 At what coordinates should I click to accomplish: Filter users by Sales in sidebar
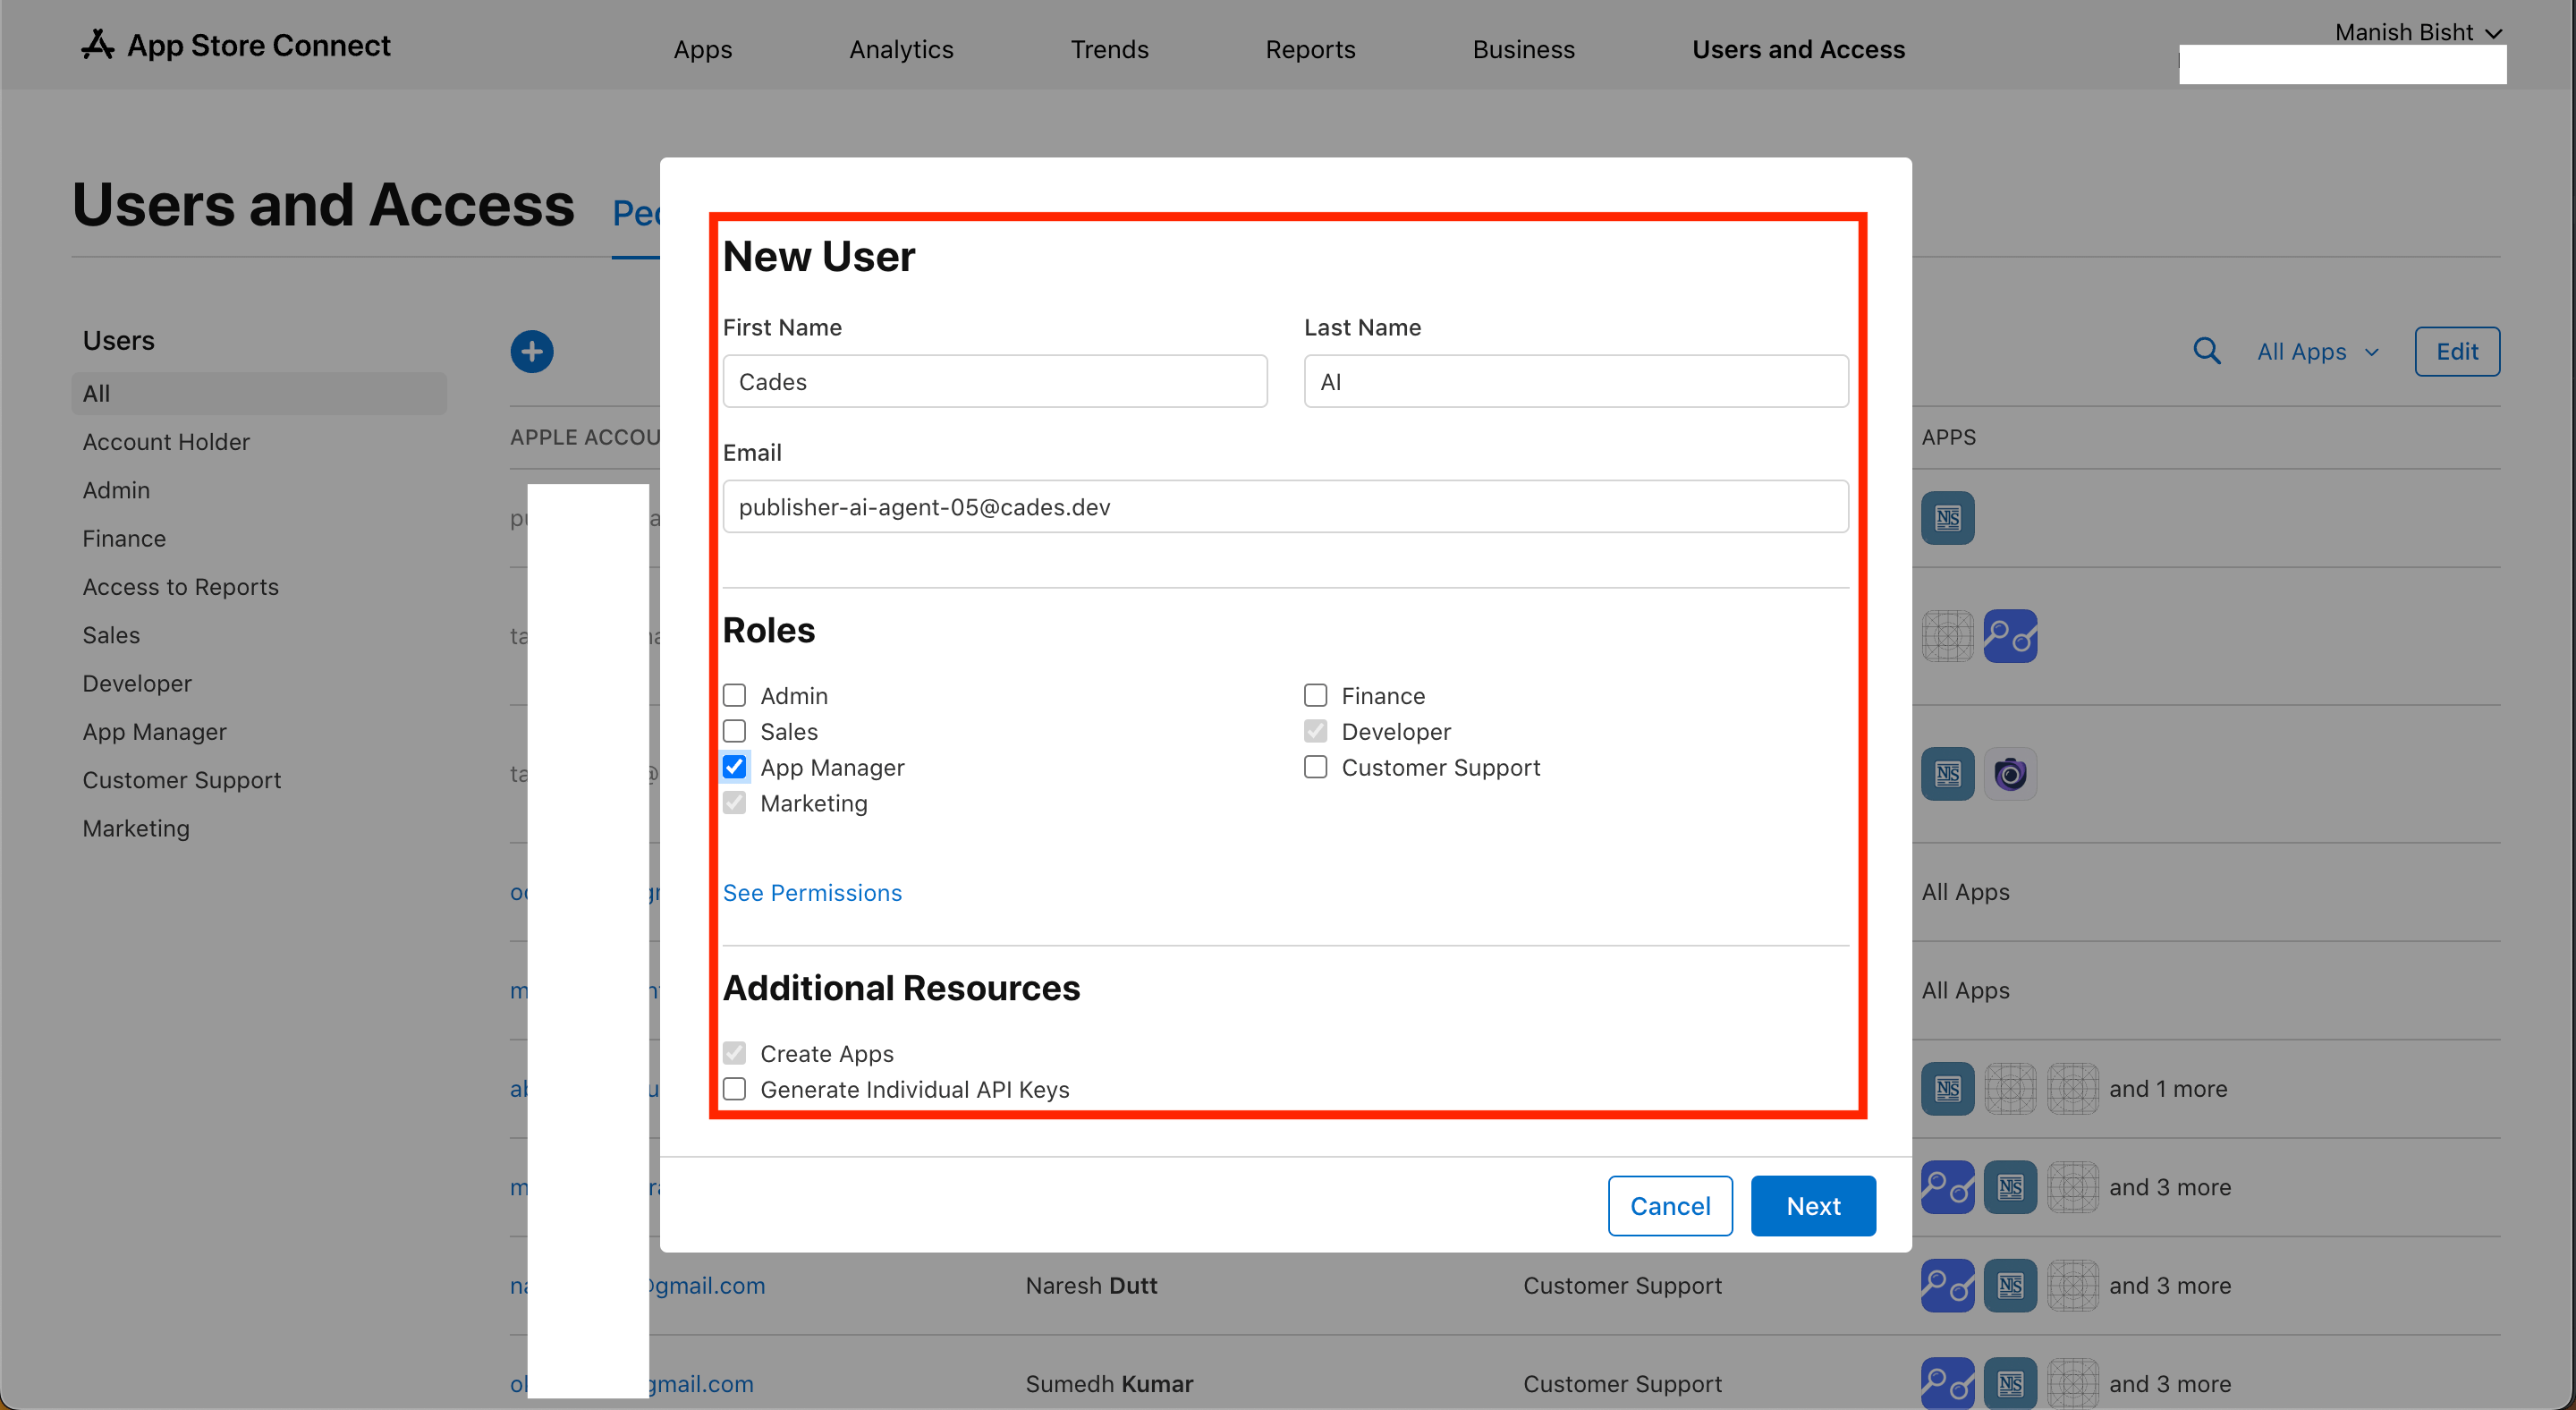point(111,635)
